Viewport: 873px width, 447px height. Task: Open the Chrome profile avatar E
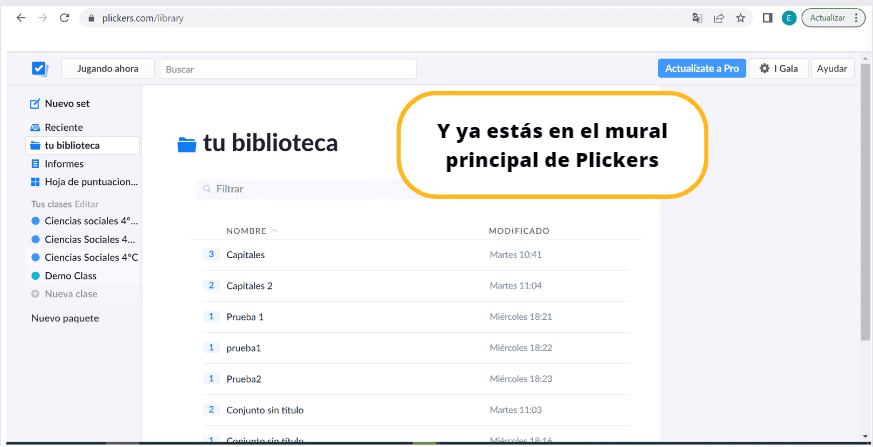788,18
